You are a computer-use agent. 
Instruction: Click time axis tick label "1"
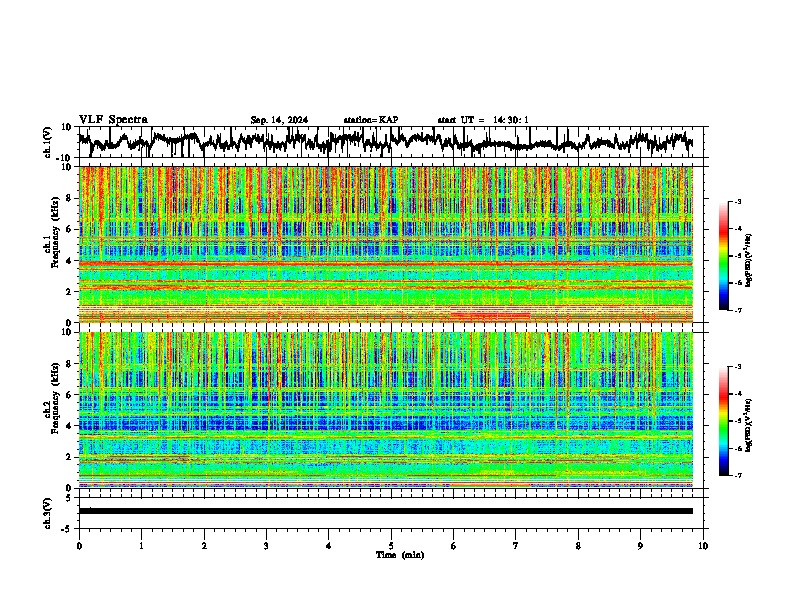(x=141, y=546)
